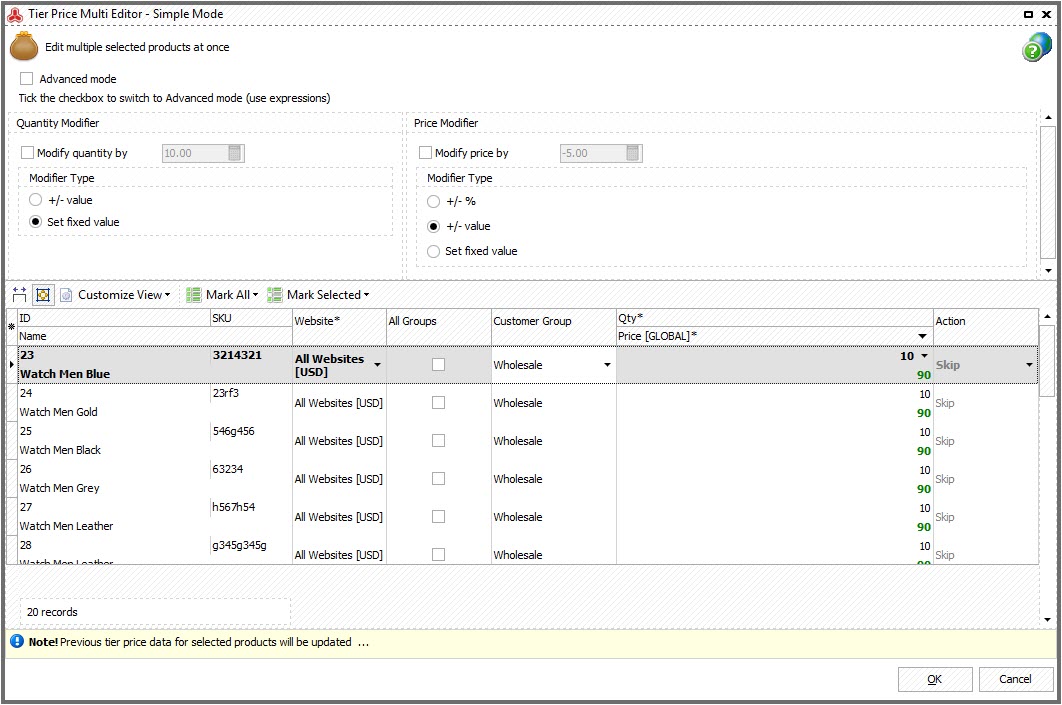Image resolution: width=1062 pixels, height=705 pixels.
Task: Click the SKU column header
Action: coord(251,318)
